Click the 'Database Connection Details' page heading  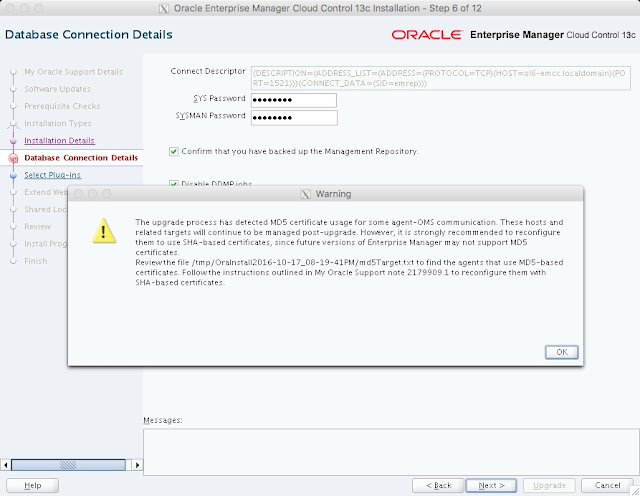pyautogui.click(x=89, y=35)
